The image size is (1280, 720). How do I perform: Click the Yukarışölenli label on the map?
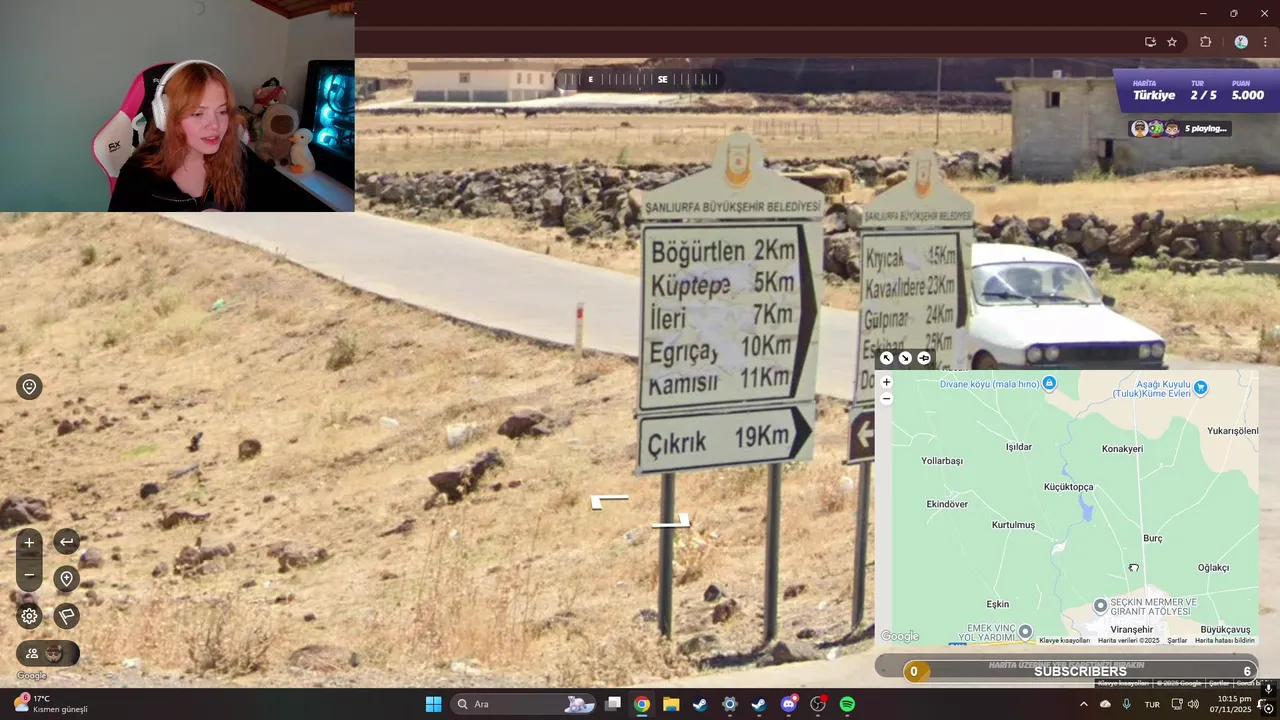pyautogui.click(x=1232, y=431)
